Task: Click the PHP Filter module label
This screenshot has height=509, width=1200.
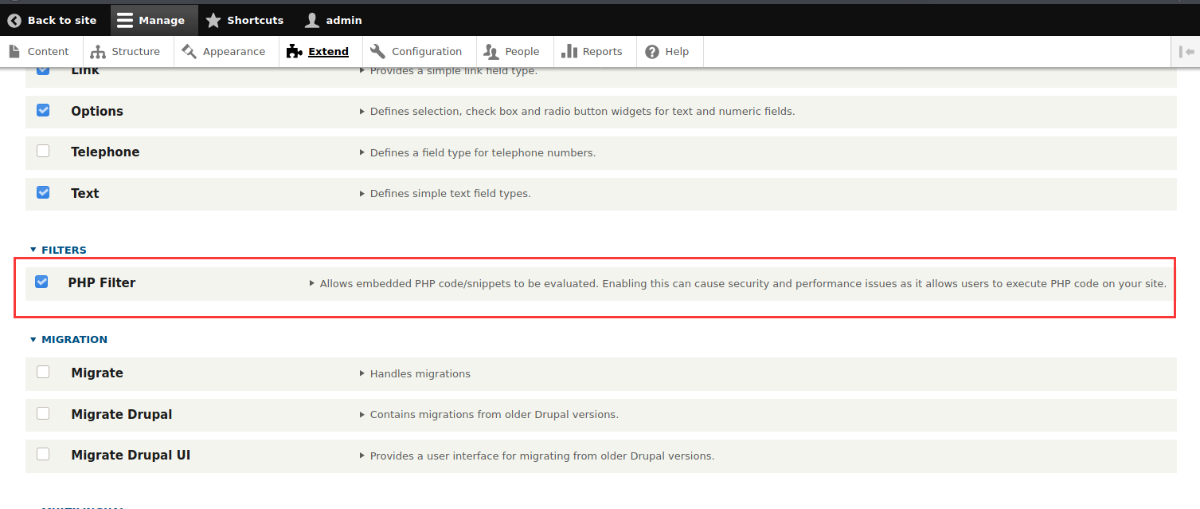Action: pos(101,283)
